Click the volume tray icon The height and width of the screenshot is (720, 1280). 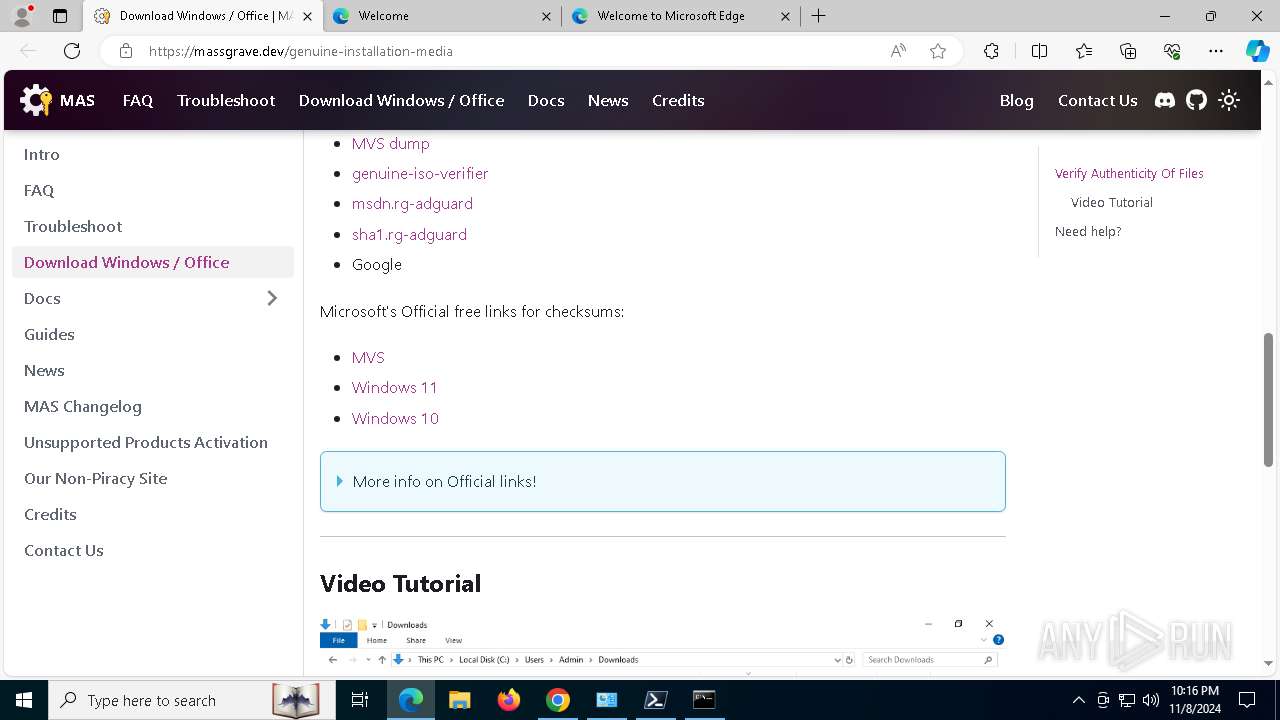pos(1151,700)
